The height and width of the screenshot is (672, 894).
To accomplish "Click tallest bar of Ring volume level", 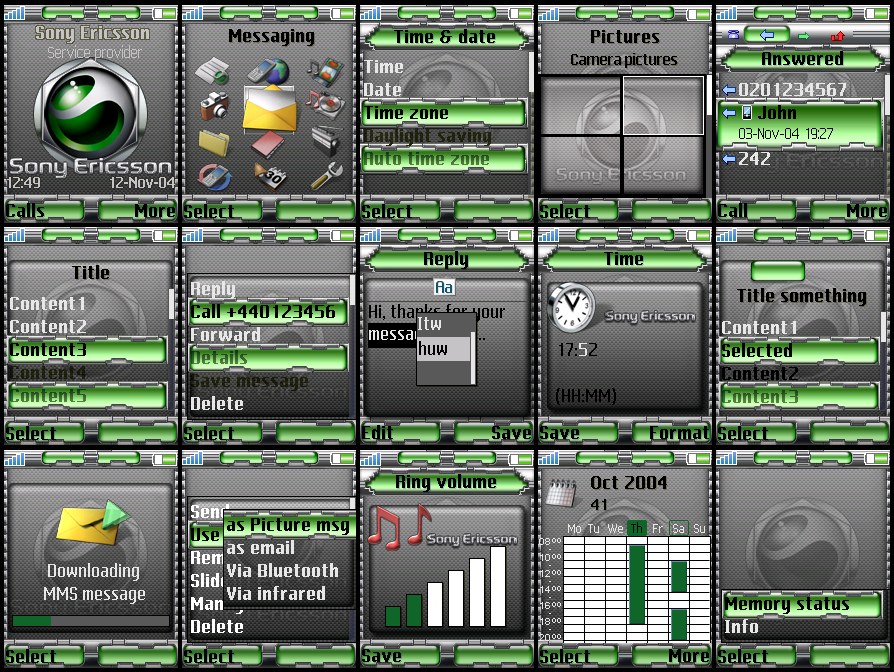I will [498, 586].
